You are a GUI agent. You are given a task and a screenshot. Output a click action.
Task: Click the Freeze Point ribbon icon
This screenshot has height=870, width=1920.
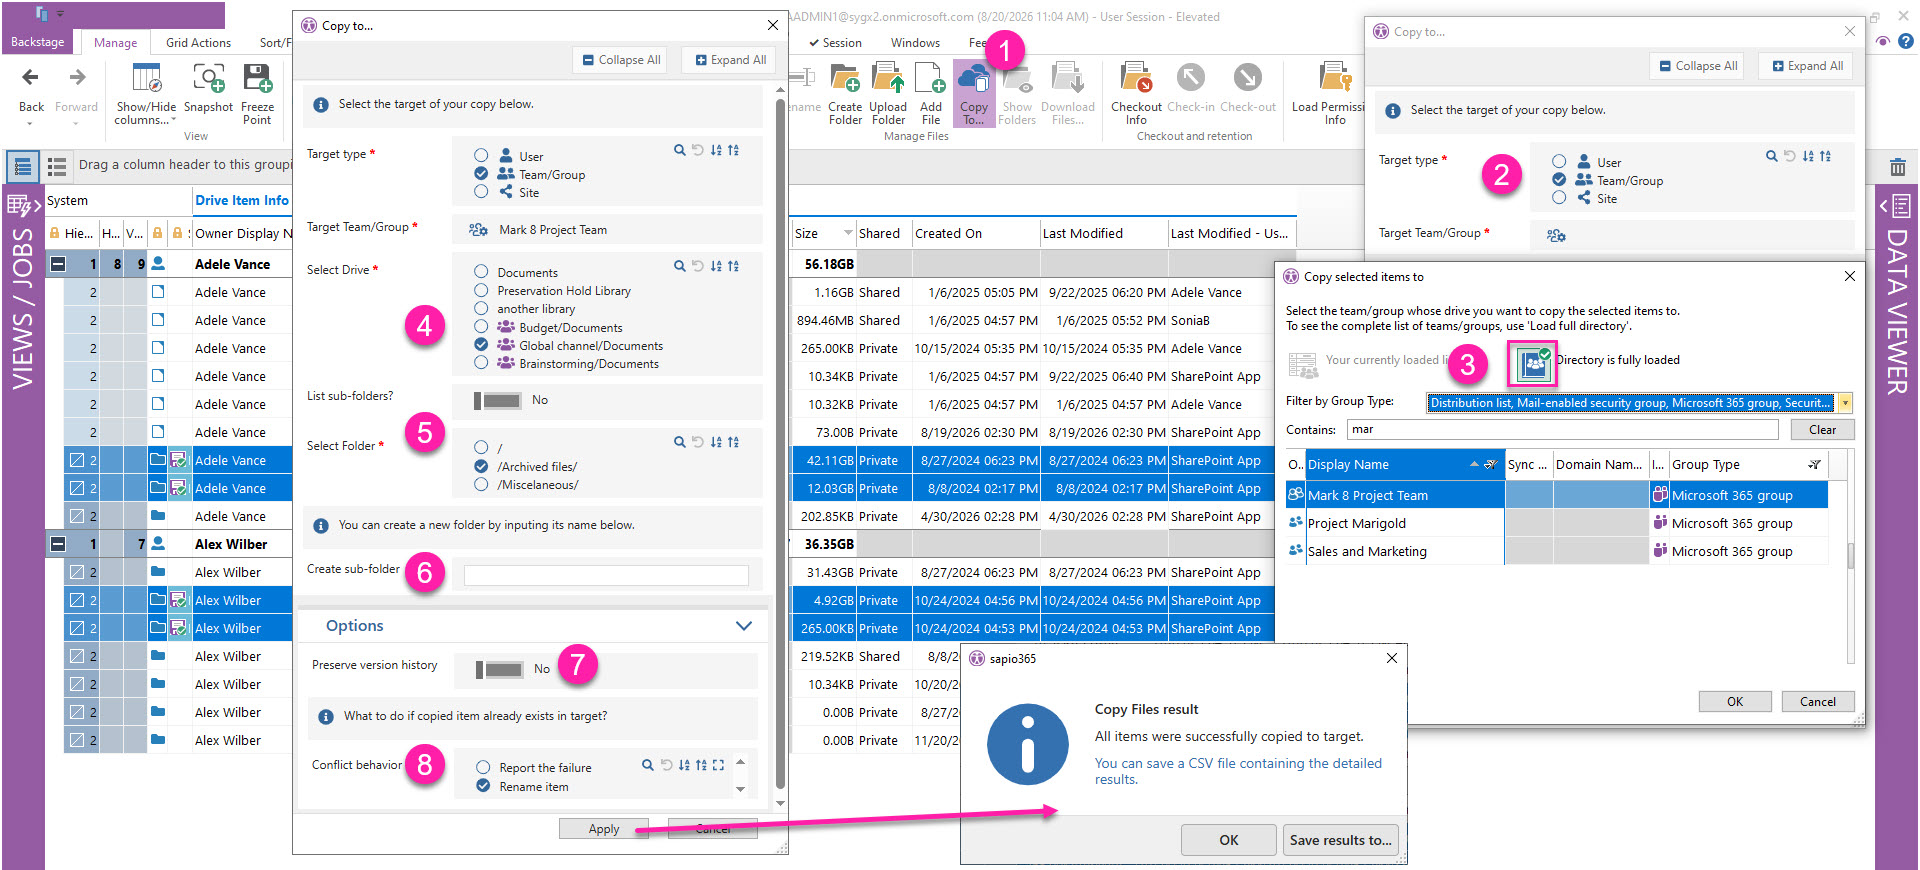tap(257, 77)
